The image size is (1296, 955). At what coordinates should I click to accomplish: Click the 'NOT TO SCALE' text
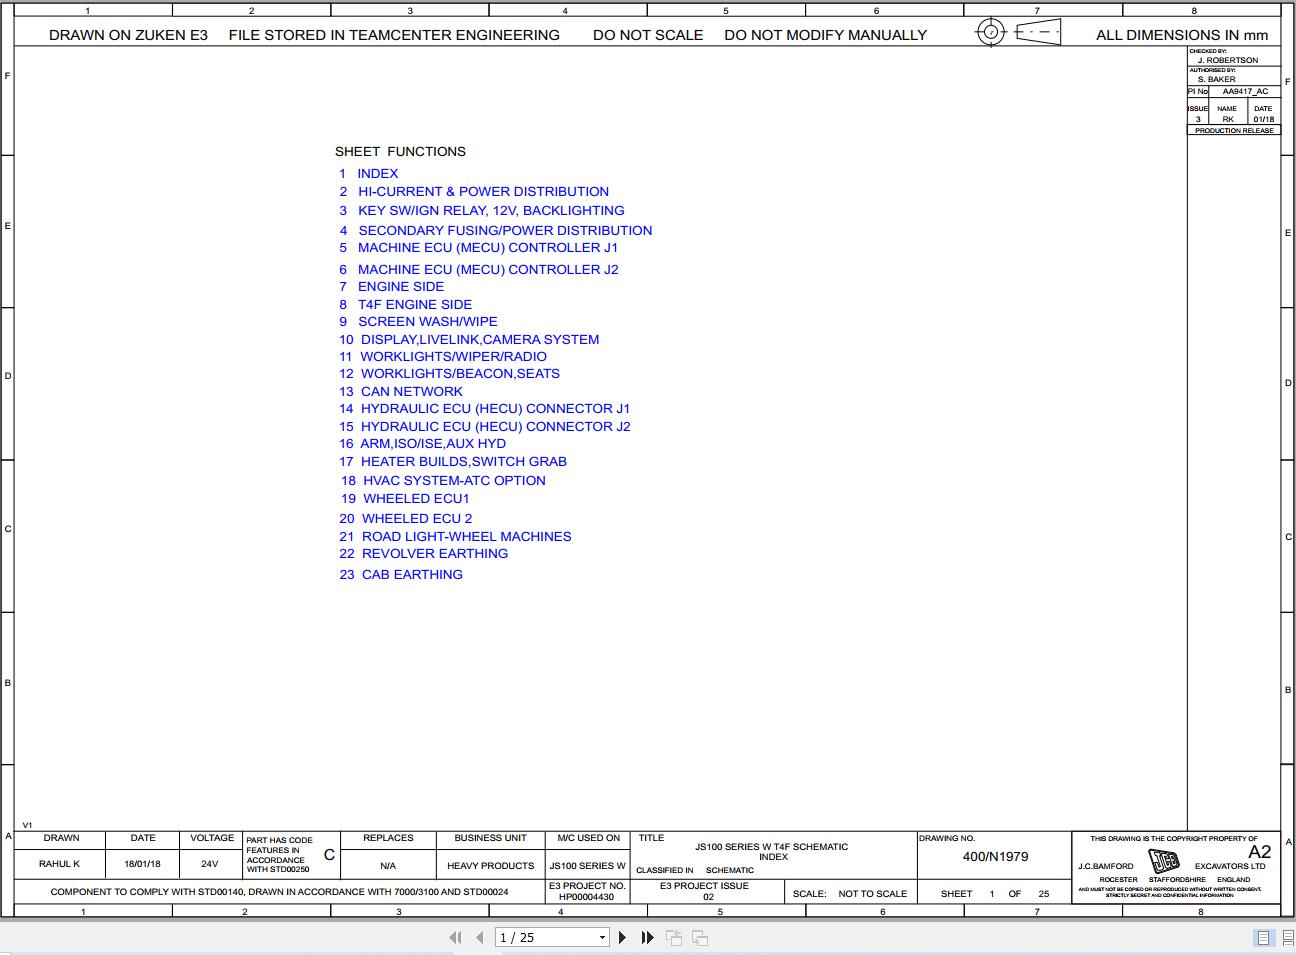[x=872, y=893]
